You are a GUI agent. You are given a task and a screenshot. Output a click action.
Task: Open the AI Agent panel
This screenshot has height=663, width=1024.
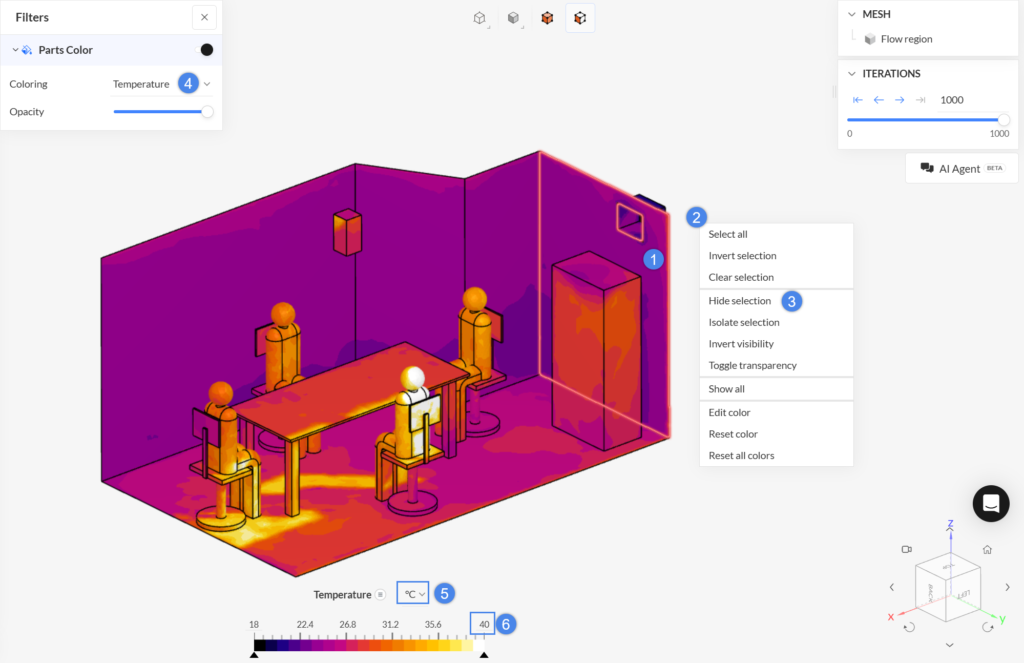click(x=961, y=169)
